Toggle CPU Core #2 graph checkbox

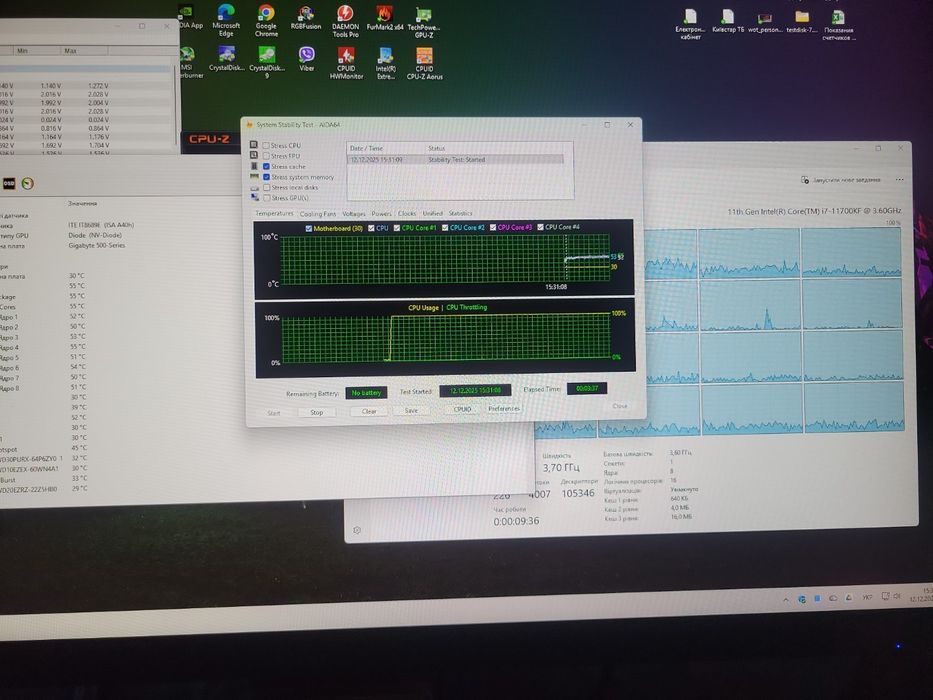[444, 228]
